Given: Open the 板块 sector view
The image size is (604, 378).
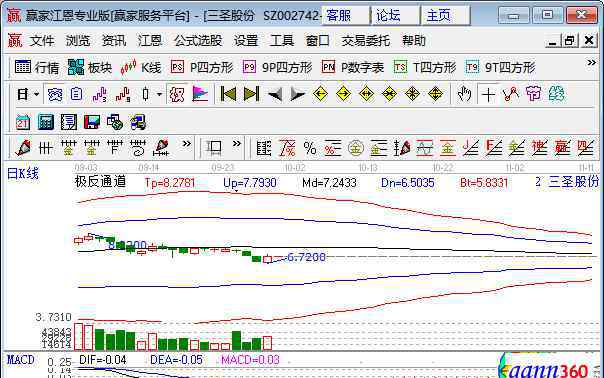Looking at the screenshot, I should pyautogui.click(x=90, y=67).
